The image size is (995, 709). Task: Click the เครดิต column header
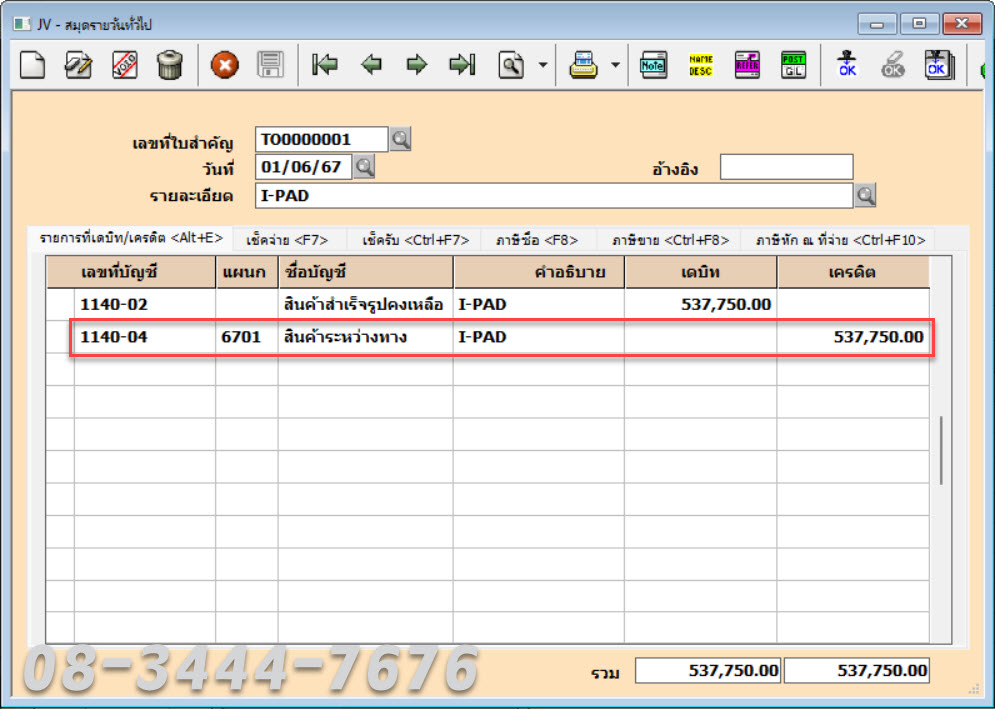click(853, 272)
